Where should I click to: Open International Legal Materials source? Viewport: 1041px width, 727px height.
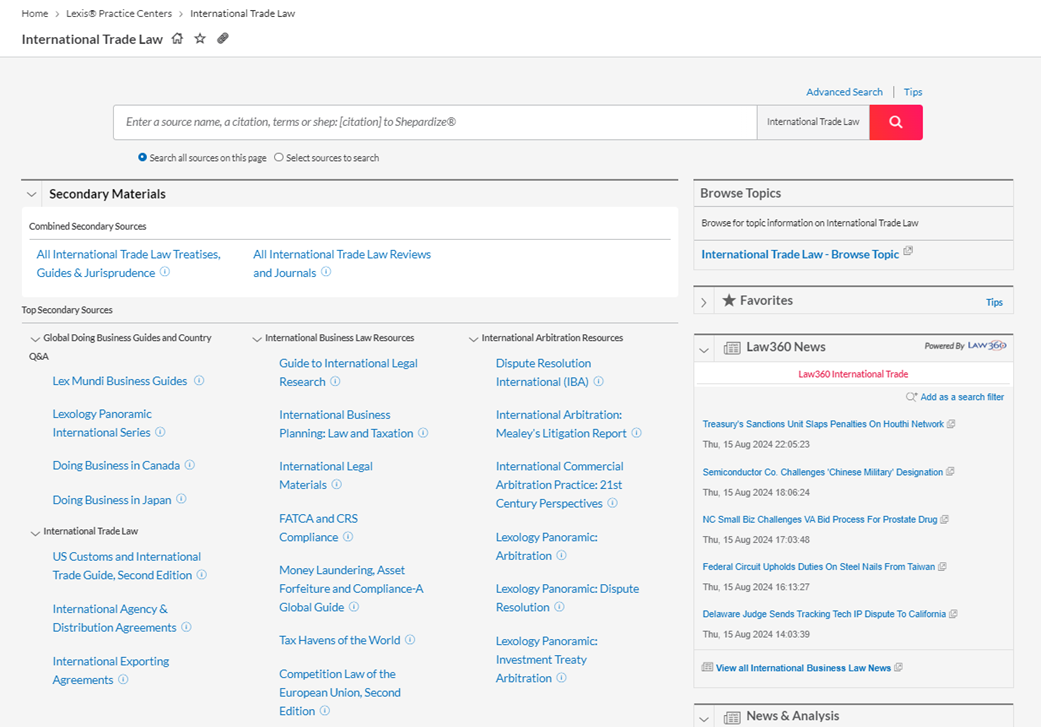(325, 475)
